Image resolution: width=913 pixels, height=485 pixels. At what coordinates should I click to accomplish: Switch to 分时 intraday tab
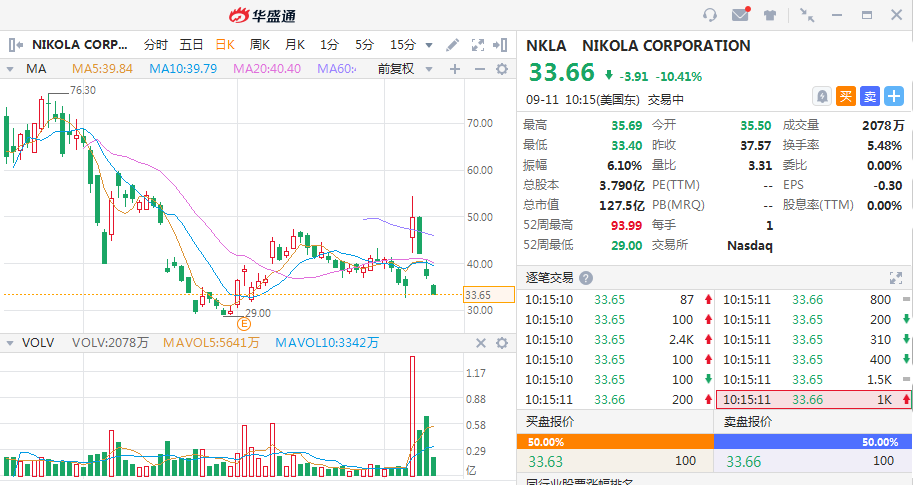pyautogui.click(x=155, y=45)
